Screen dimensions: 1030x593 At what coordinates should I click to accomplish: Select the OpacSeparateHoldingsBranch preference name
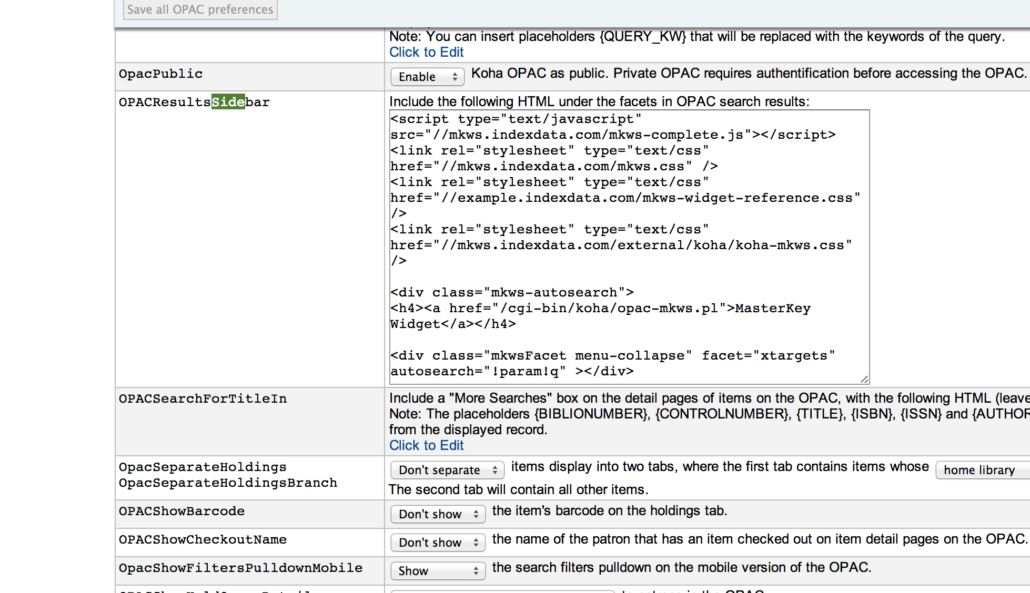pos(228,483)
